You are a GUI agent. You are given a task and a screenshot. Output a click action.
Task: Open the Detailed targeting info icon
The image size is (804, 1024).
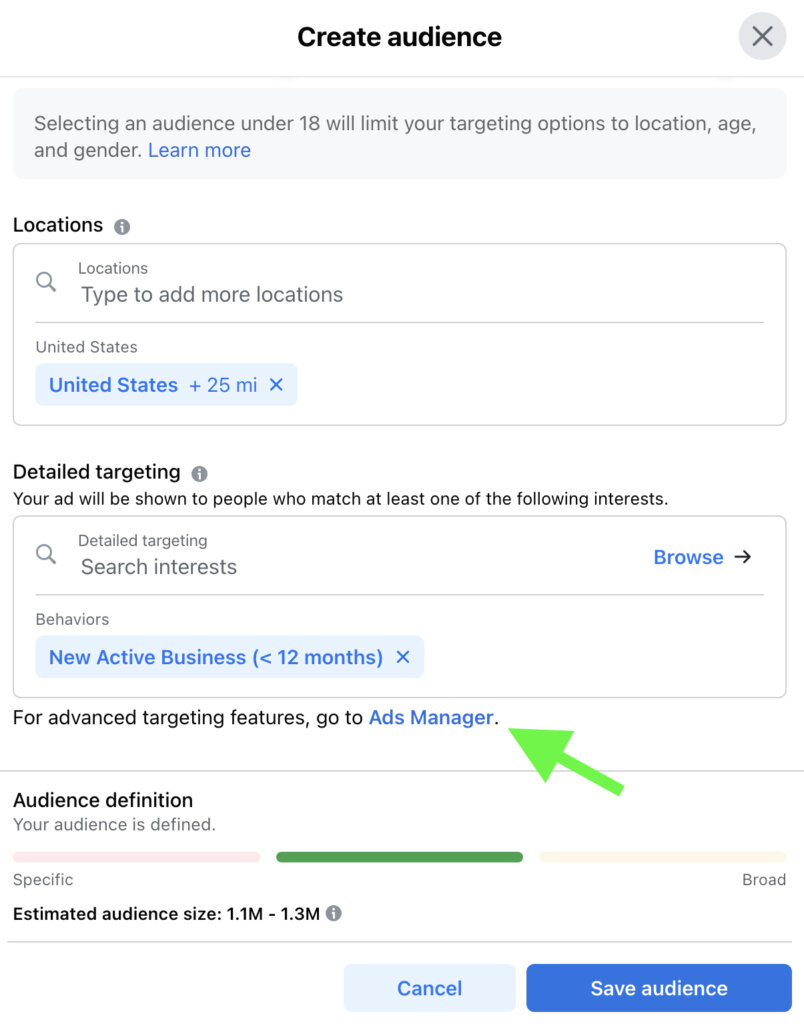coord(202,471)
